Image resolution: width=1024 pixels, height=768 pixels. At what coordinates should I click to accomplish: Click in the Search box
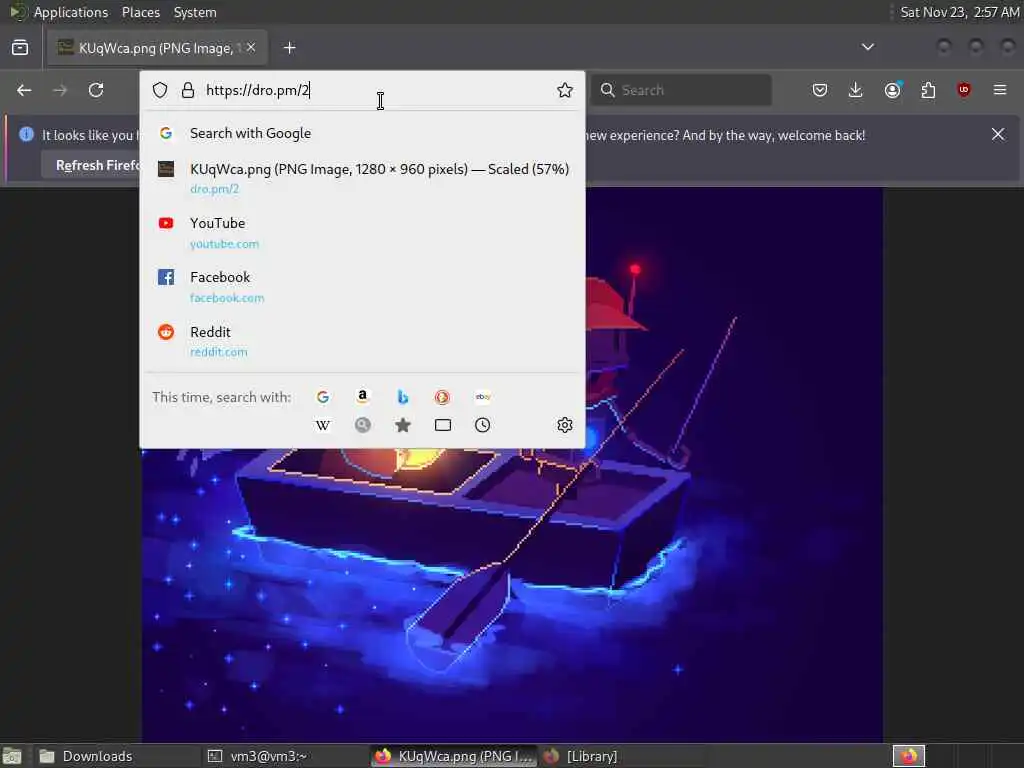(681, 90)
